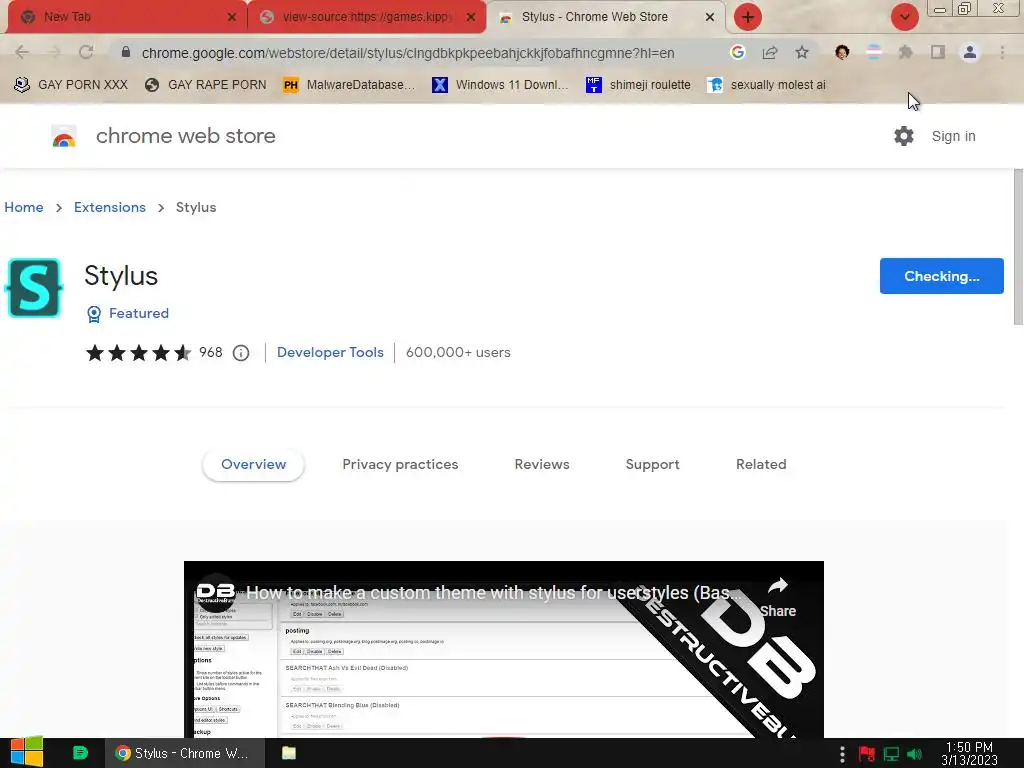
Task: Click the video title link
Action: (494, 593)
